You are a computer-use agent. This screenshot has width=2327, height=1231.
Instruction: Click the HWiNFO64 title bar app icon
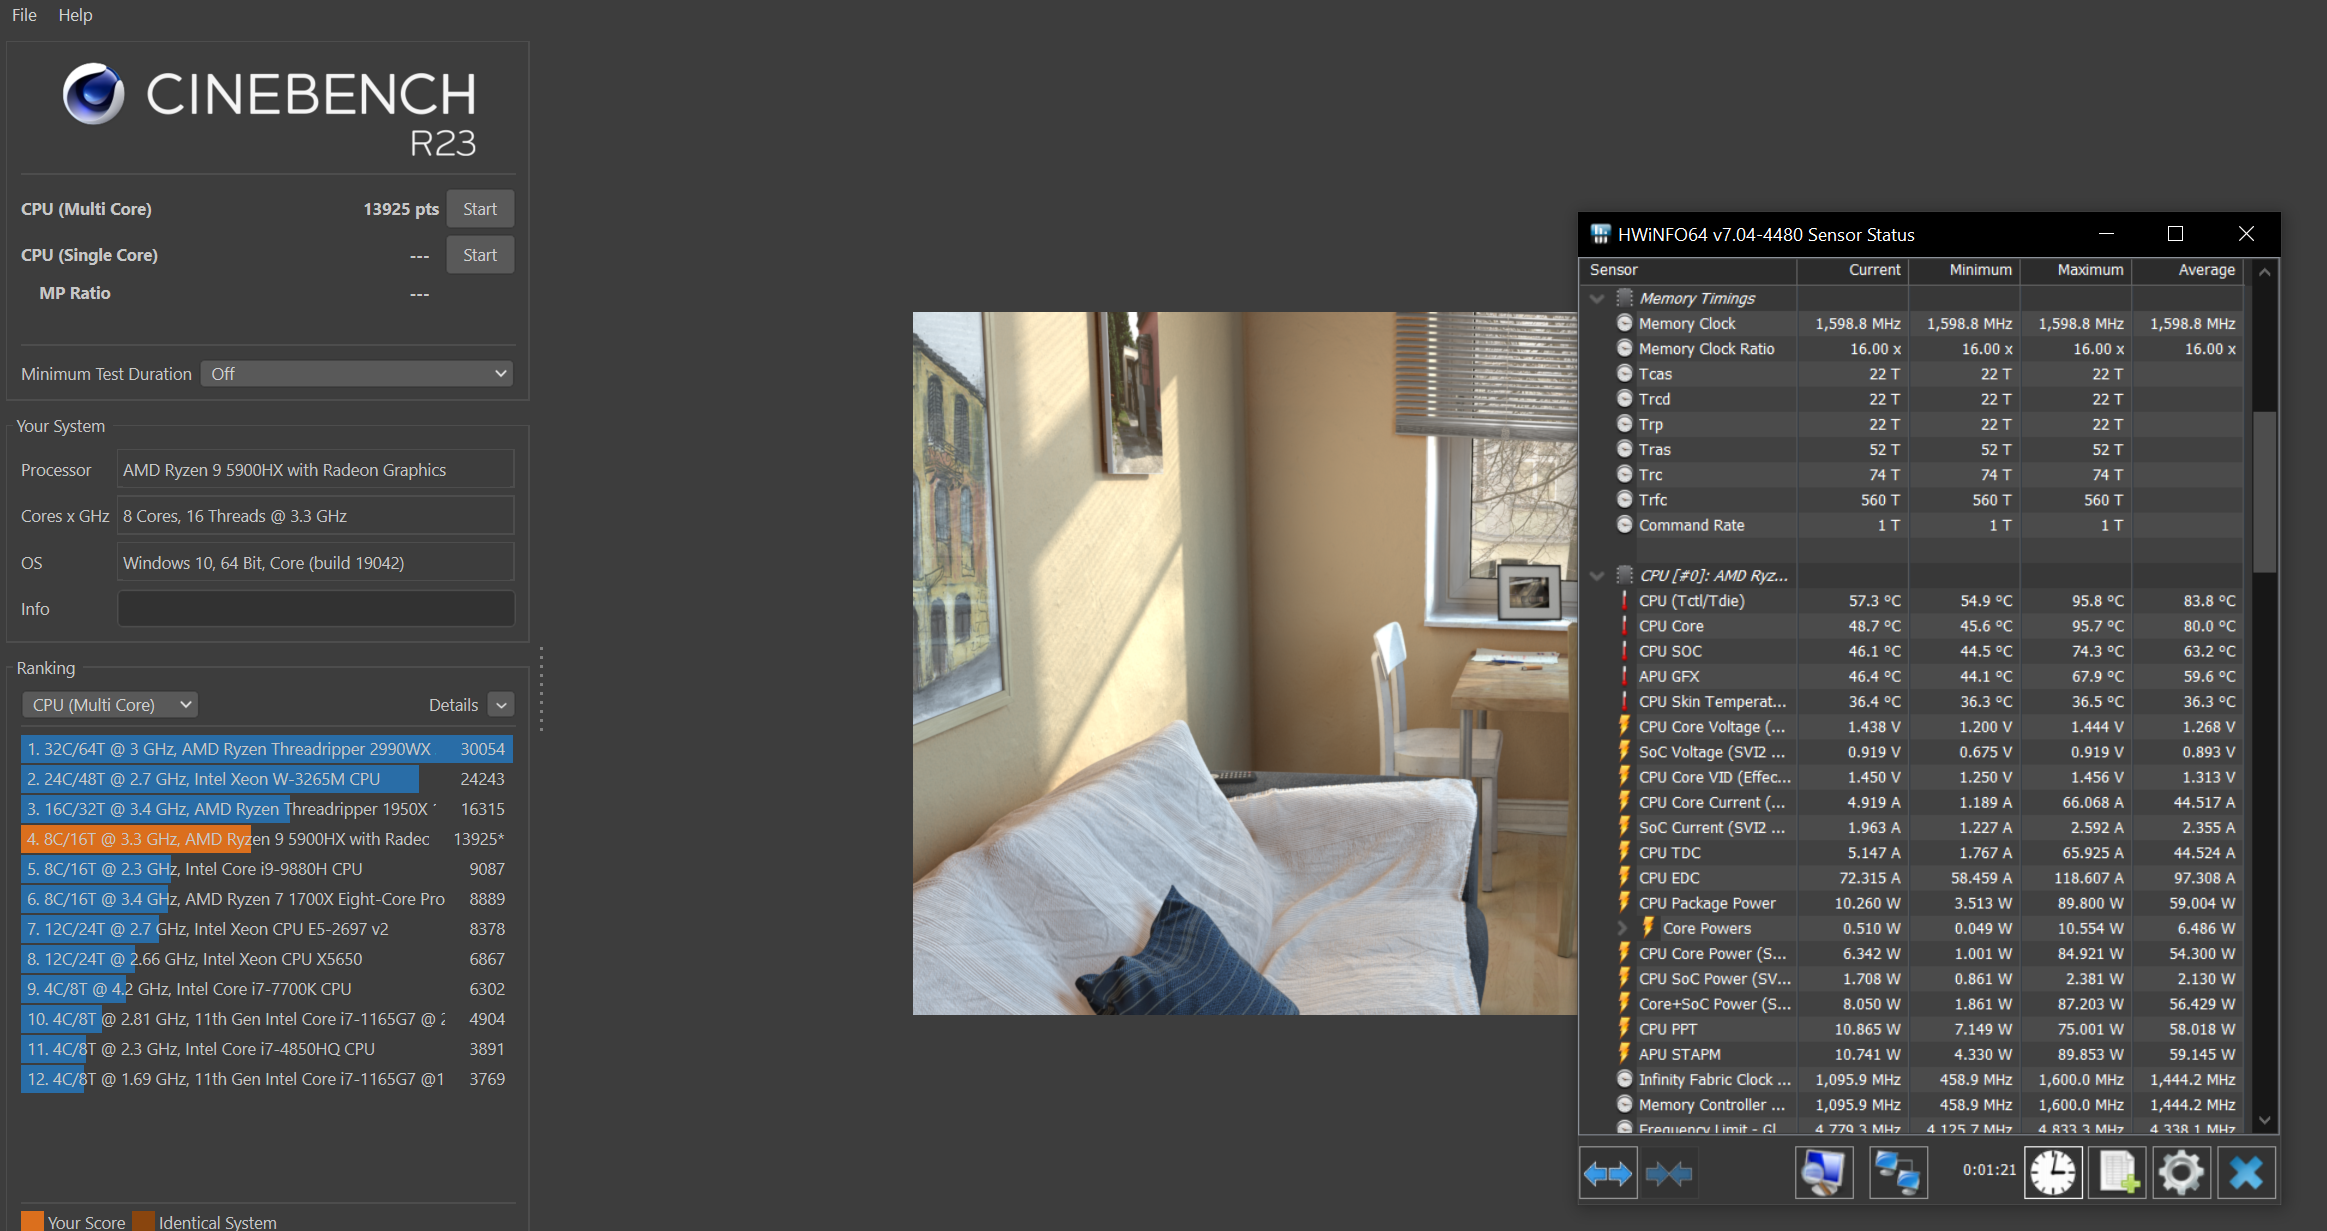pos(1601,234)
